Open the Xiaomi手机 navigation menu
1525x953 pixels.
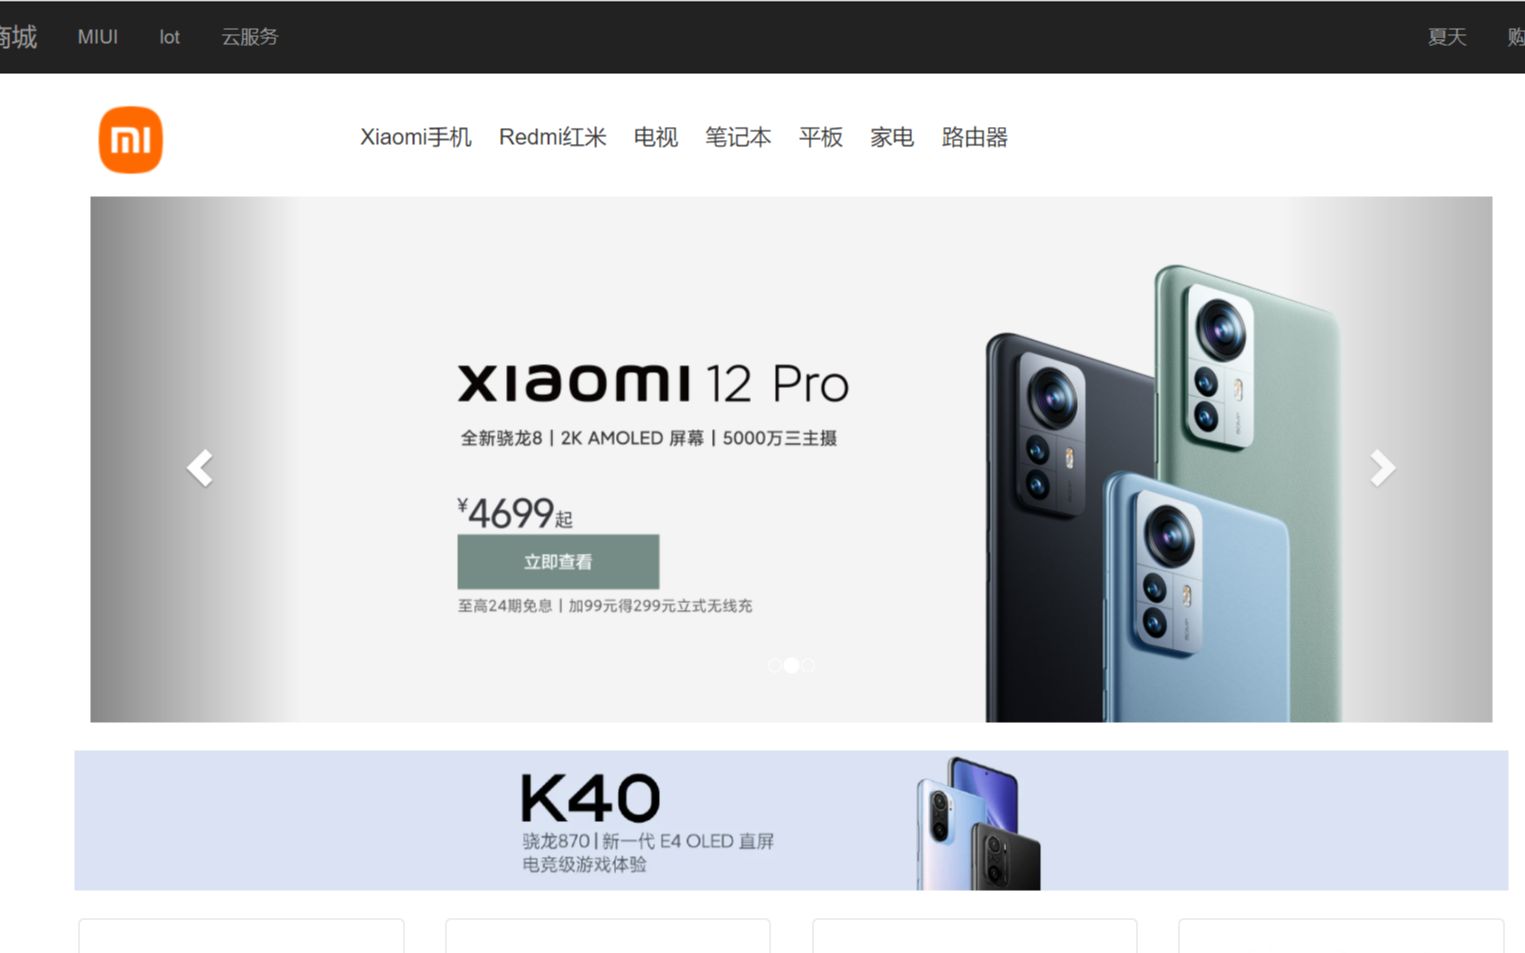(416, 137)
